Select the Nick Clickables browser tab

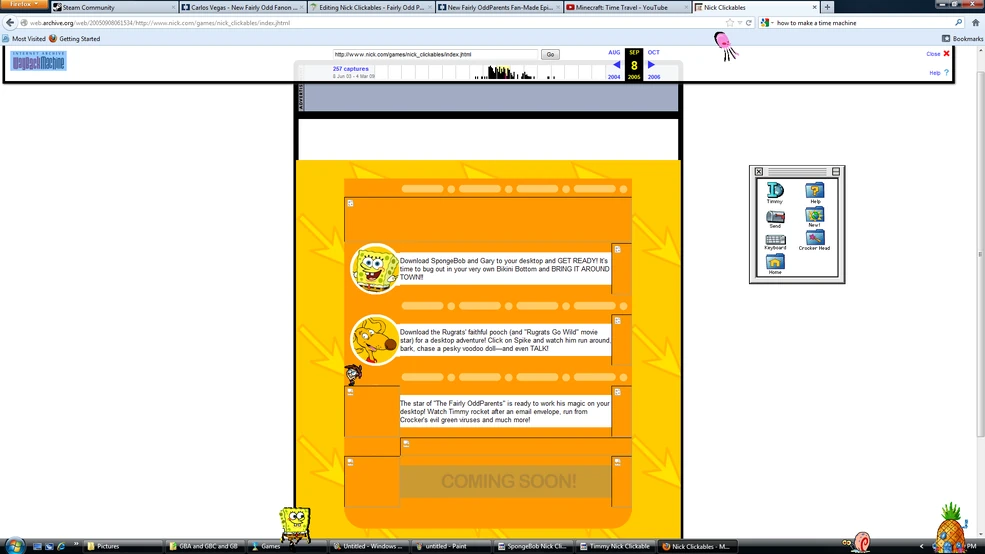pyautogui.click(x=756, y=8)
